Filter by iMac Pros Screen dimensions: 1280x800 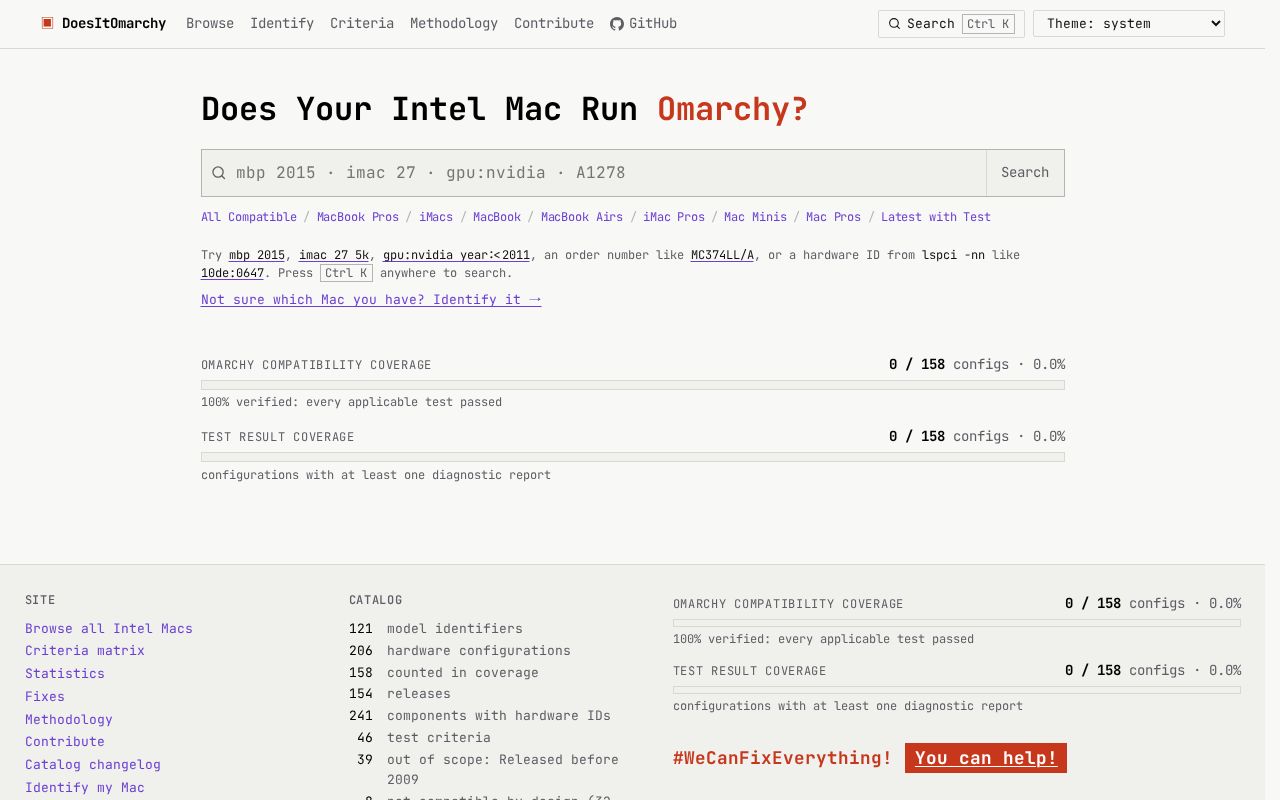tap(674, 217)
